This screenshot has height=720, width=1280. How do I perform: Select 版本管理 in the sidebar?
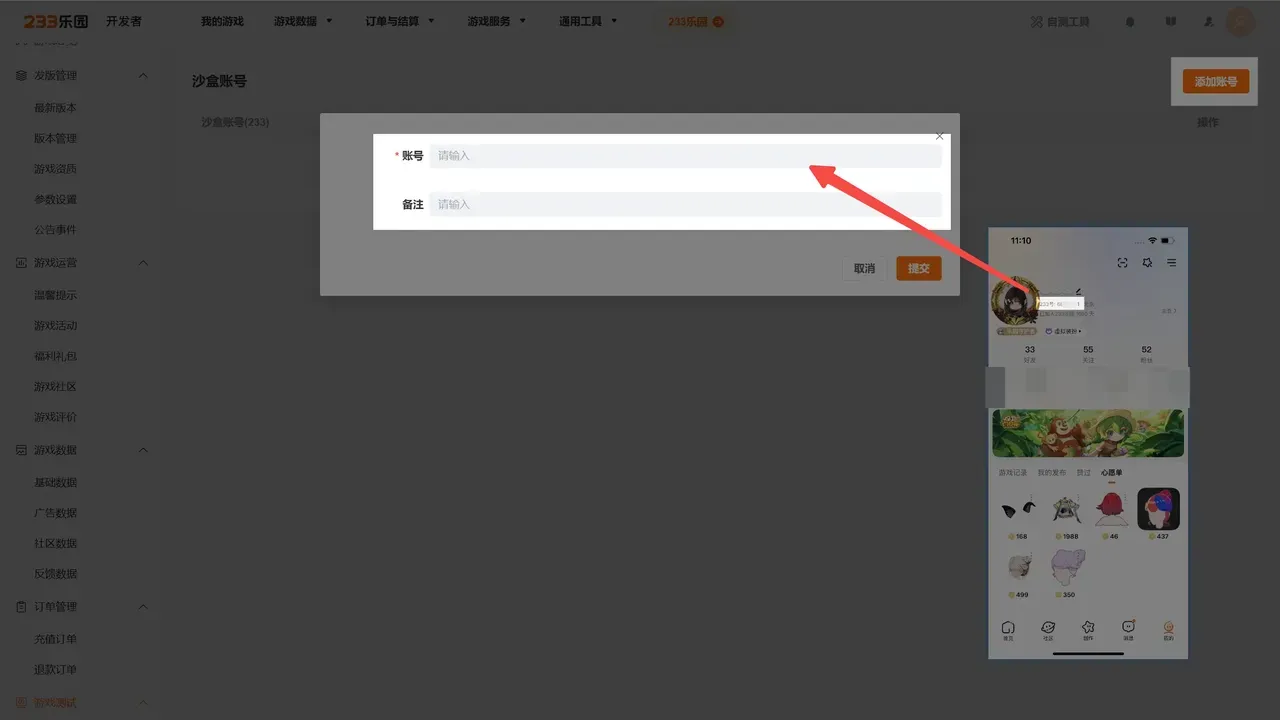[55, 139]
